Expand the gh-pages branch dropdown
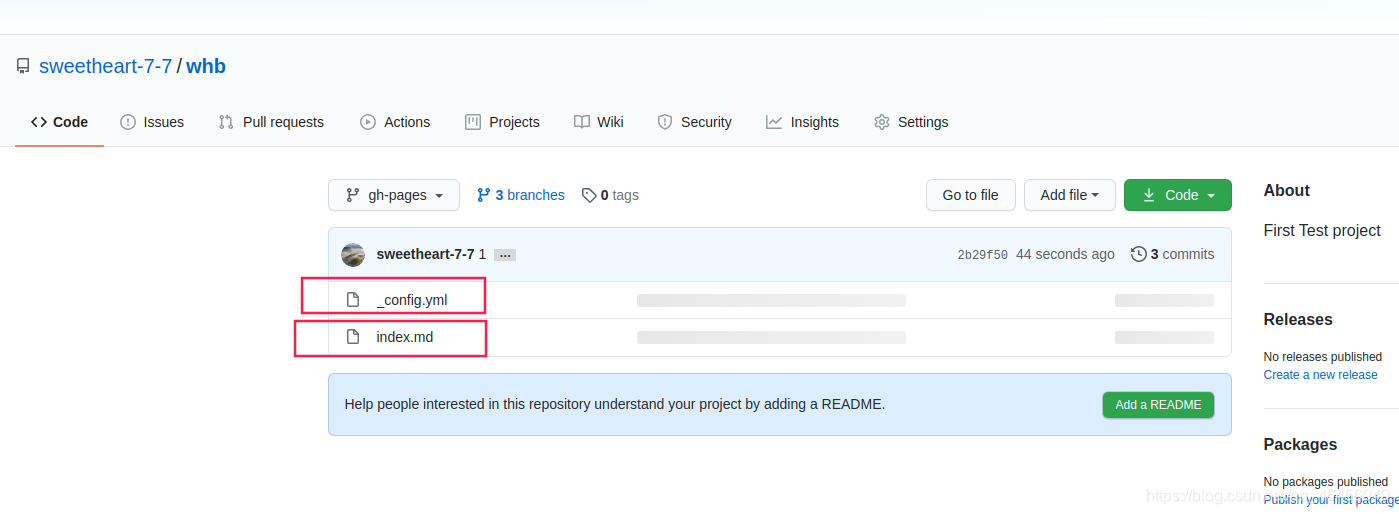This screenshot has height=514, width=1399. 394,195
